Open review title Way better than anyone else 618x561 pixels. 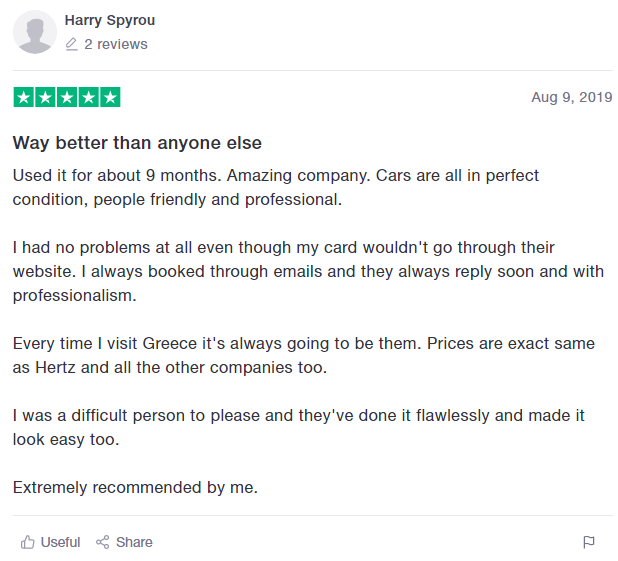click(137, 143)
